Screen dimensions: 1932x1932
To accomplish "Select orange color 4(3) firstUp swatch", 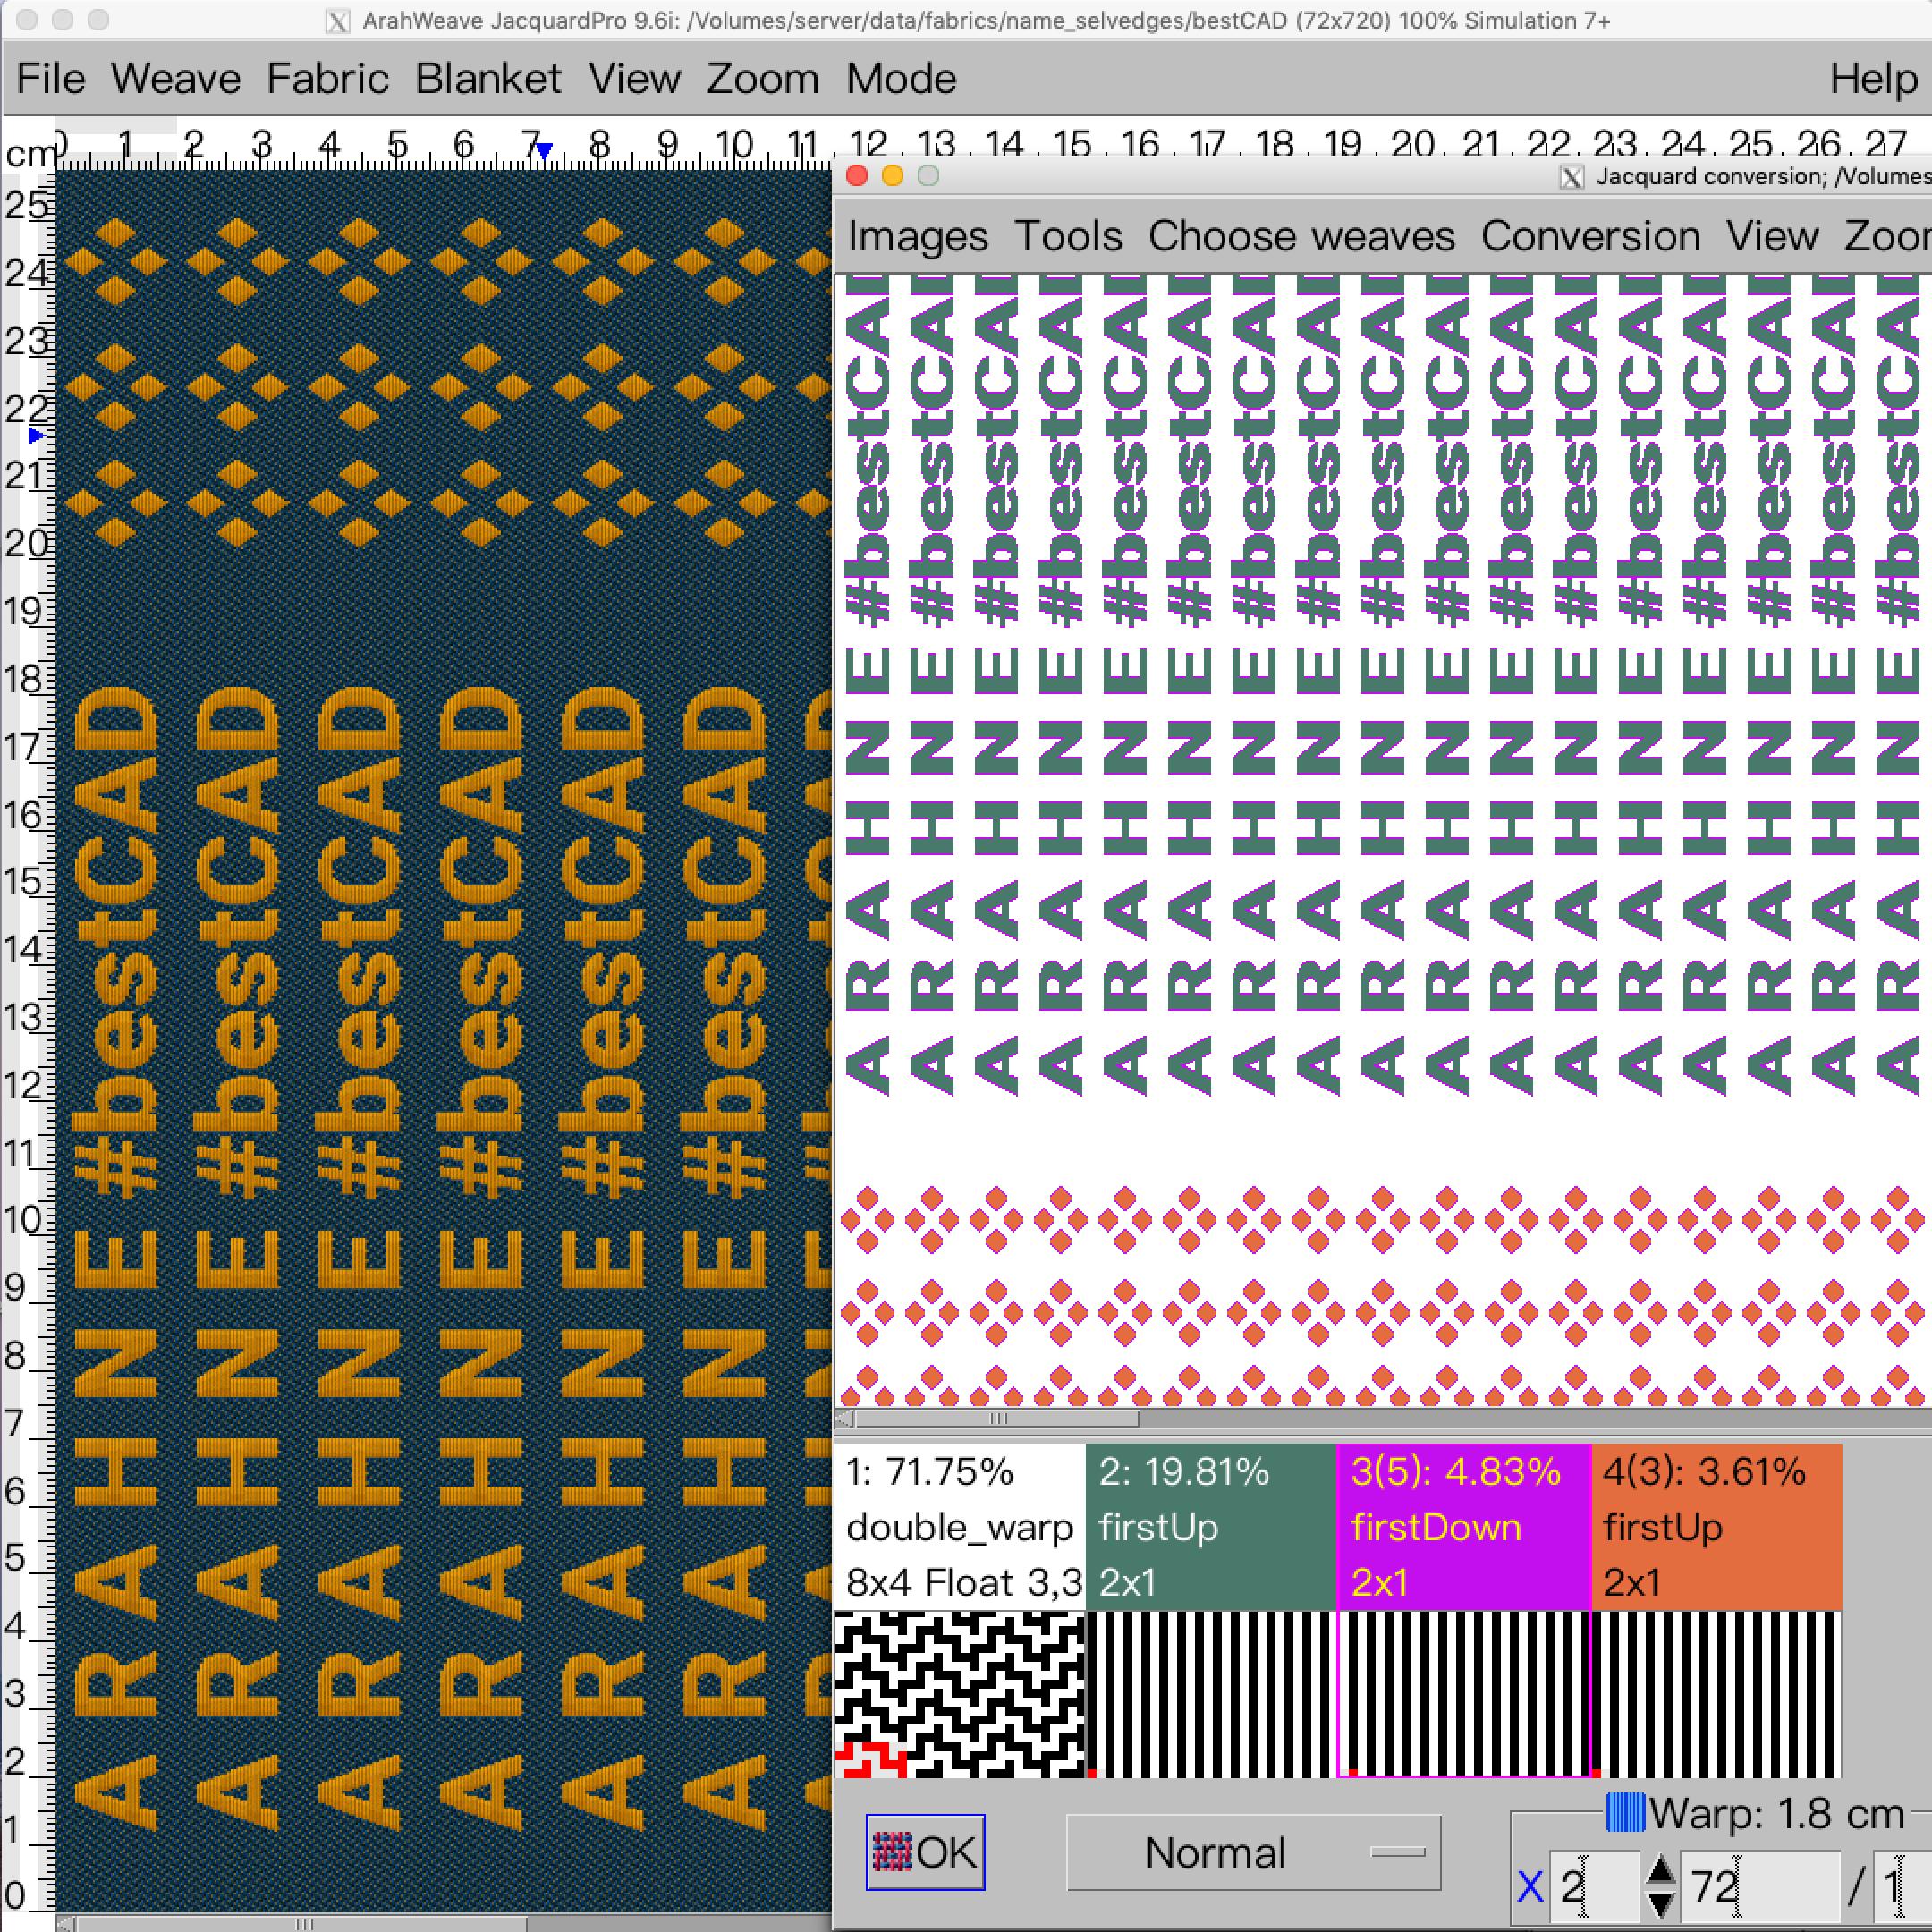I will [1716, 1526].
